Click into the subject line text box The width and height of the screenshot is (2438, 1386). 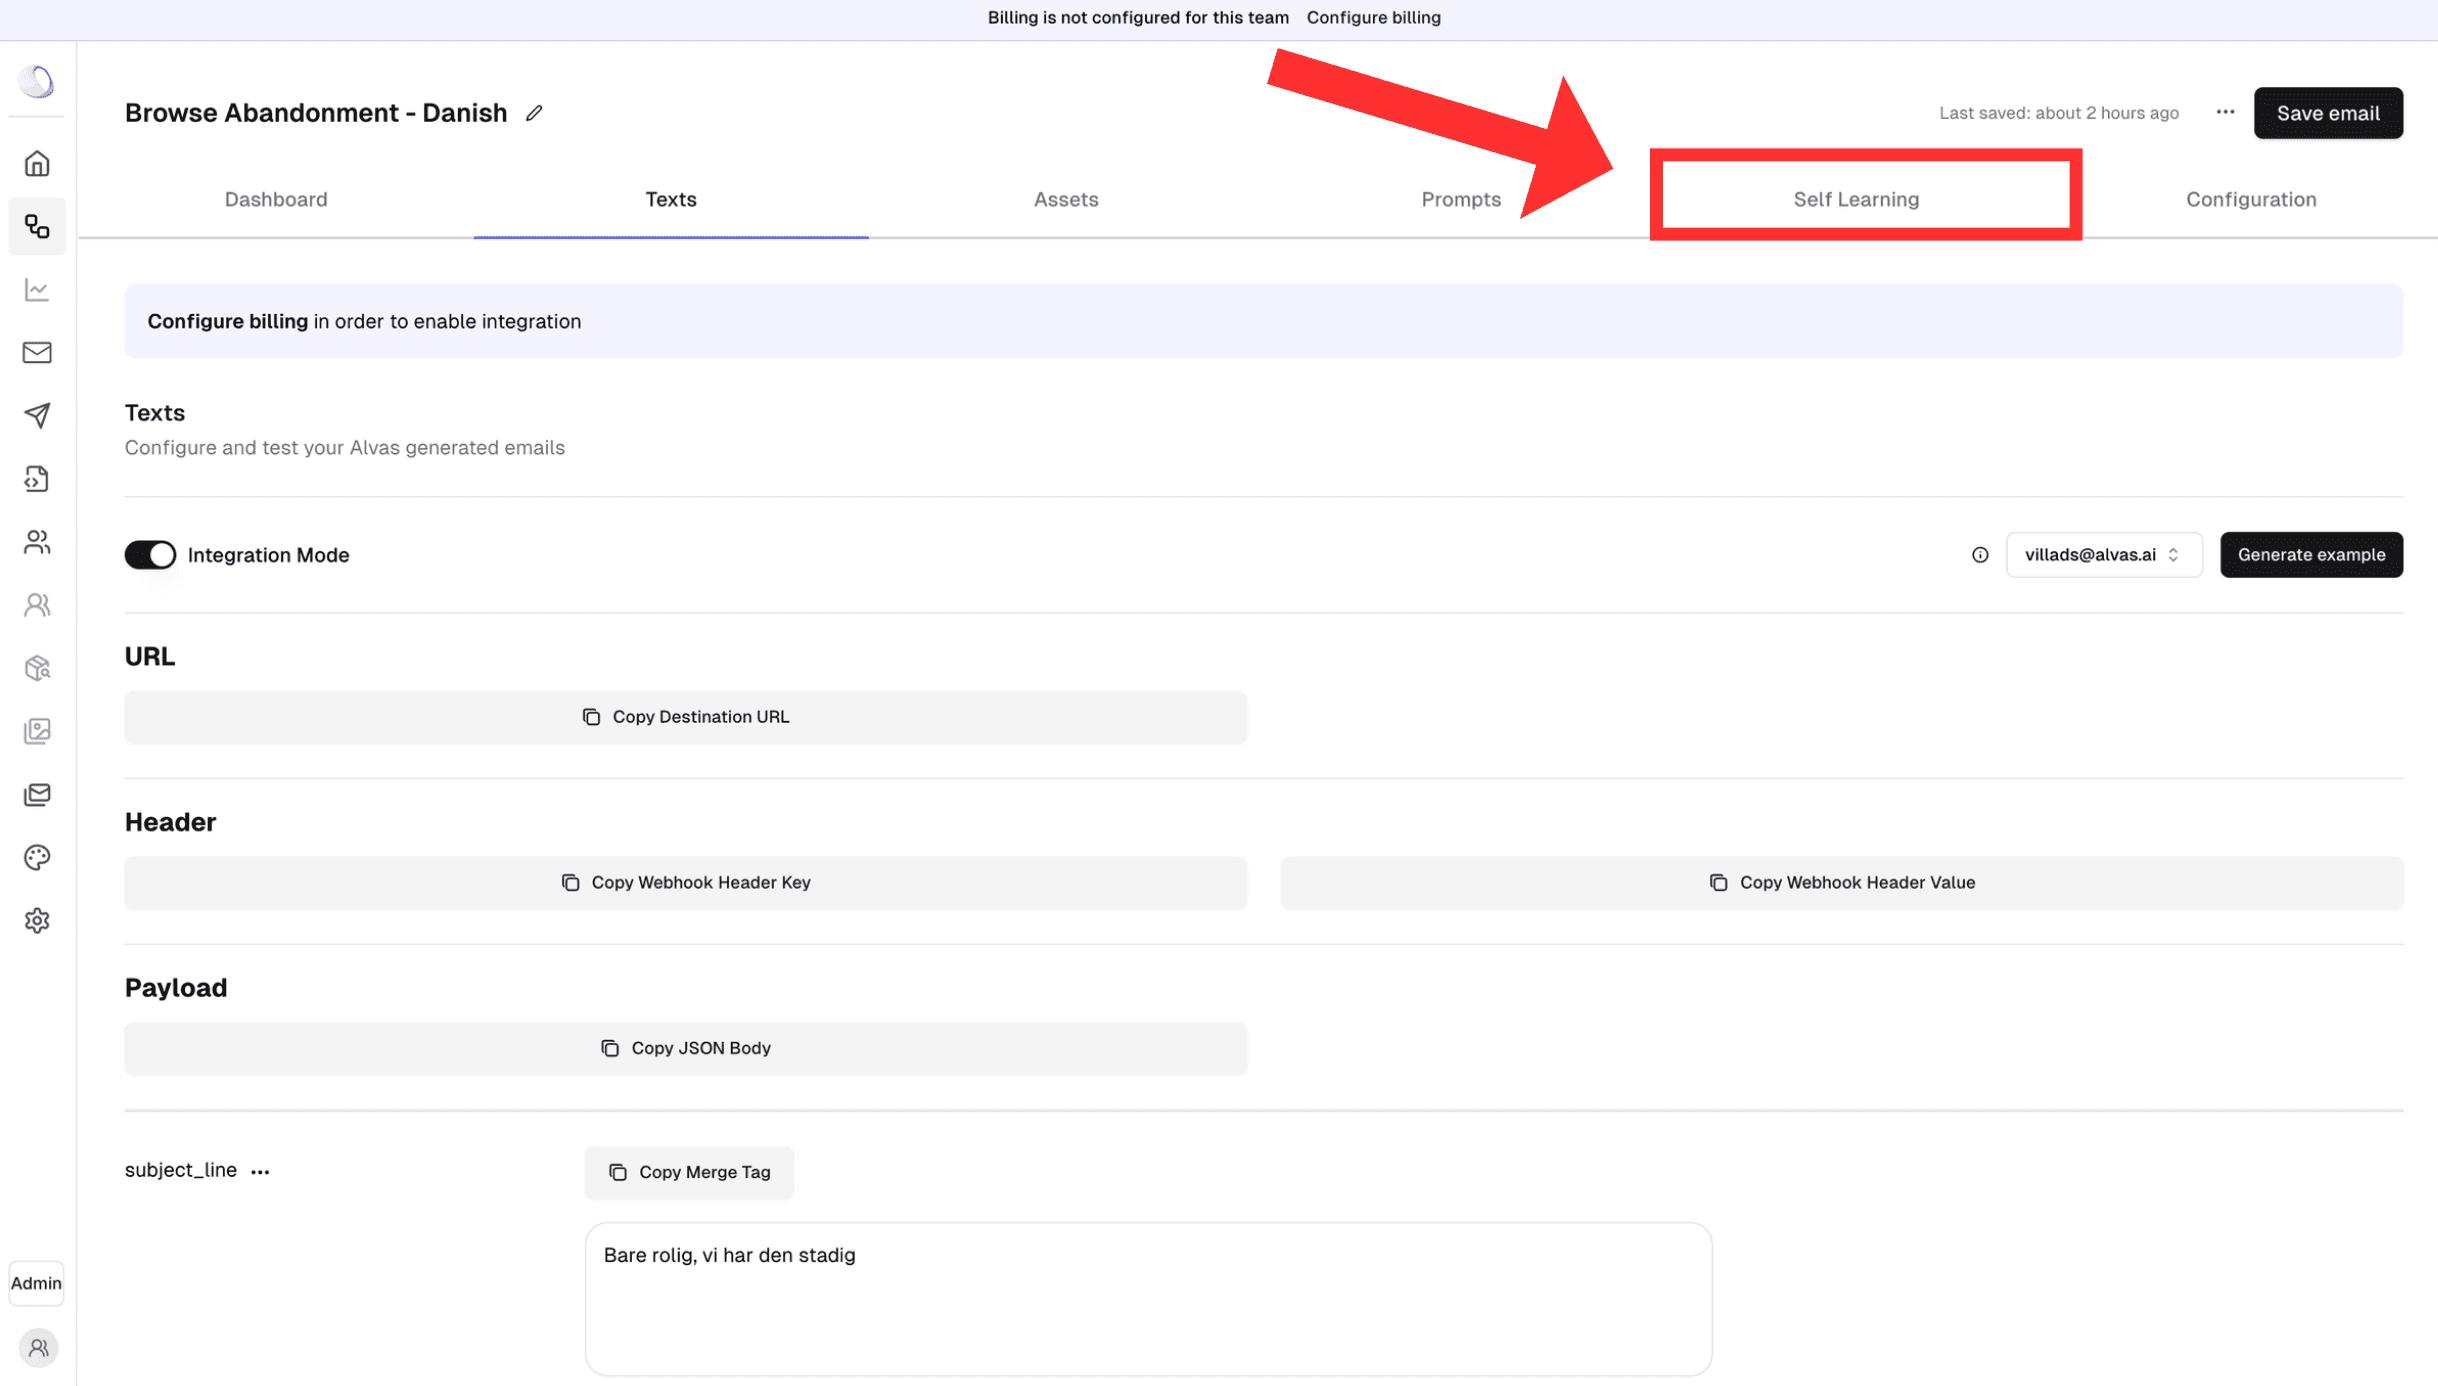(x=1148, y=1299)
